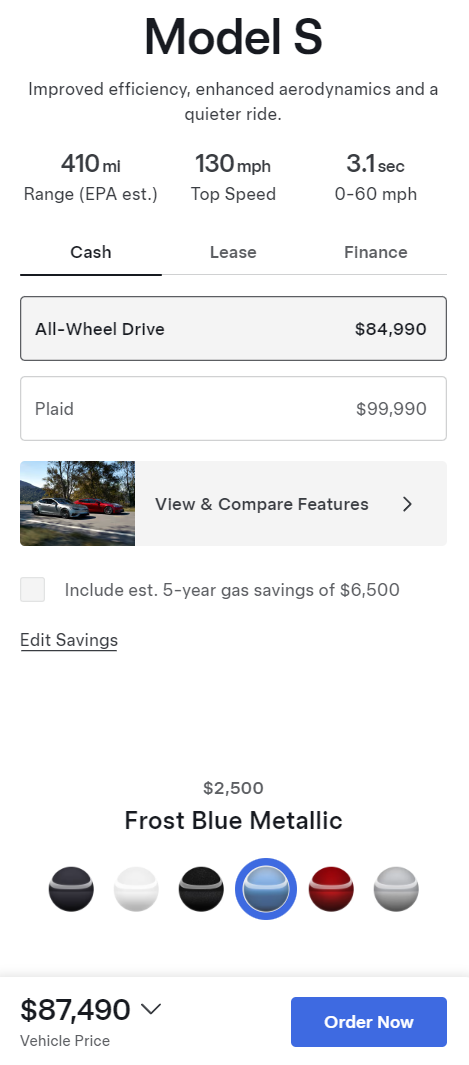Switch to the Finance tab
The width and height of the screenshot is (469, 1065).
[376, 253]
